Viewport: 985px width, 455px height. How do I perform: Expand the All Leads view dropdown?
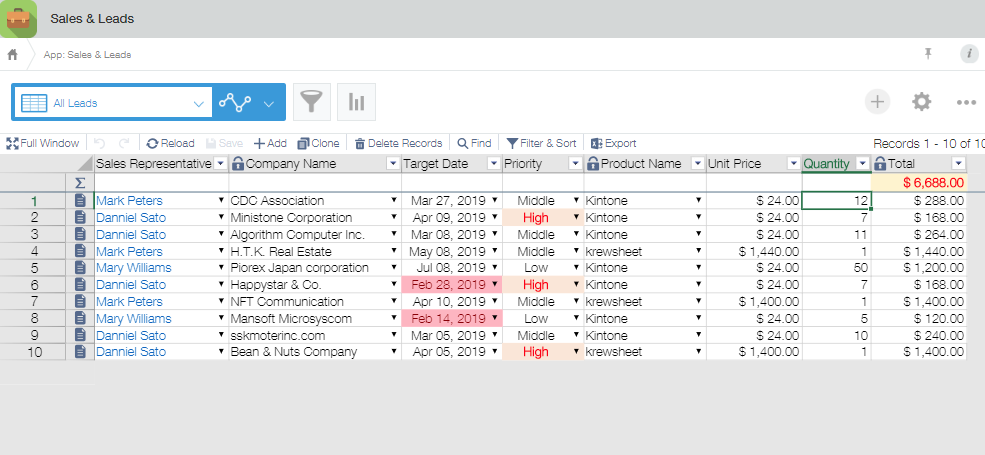[197, 103]
